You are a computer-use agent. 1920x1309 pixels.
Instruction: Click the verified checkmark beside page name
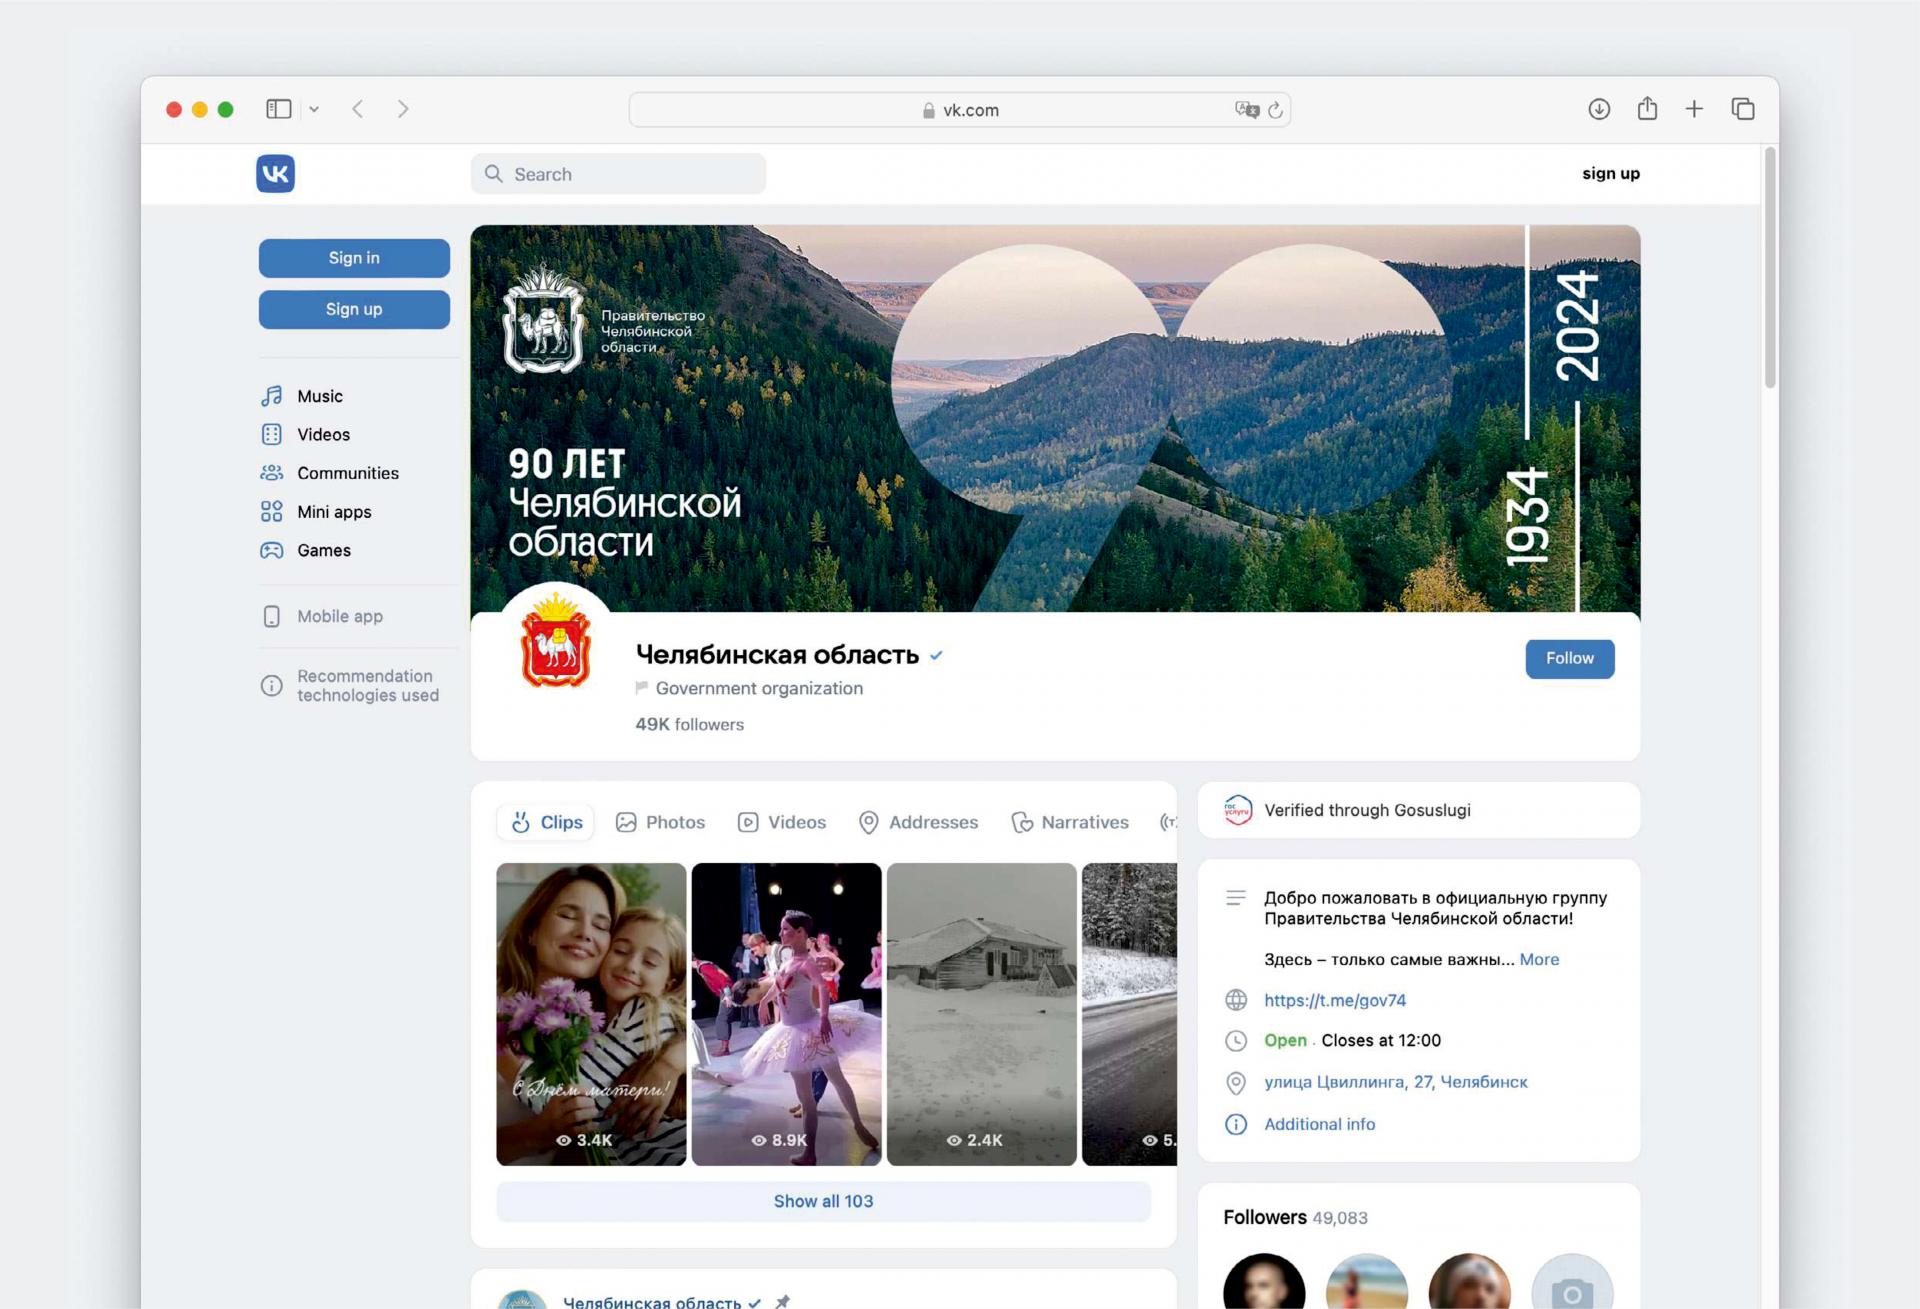click(x=936, y=656)
